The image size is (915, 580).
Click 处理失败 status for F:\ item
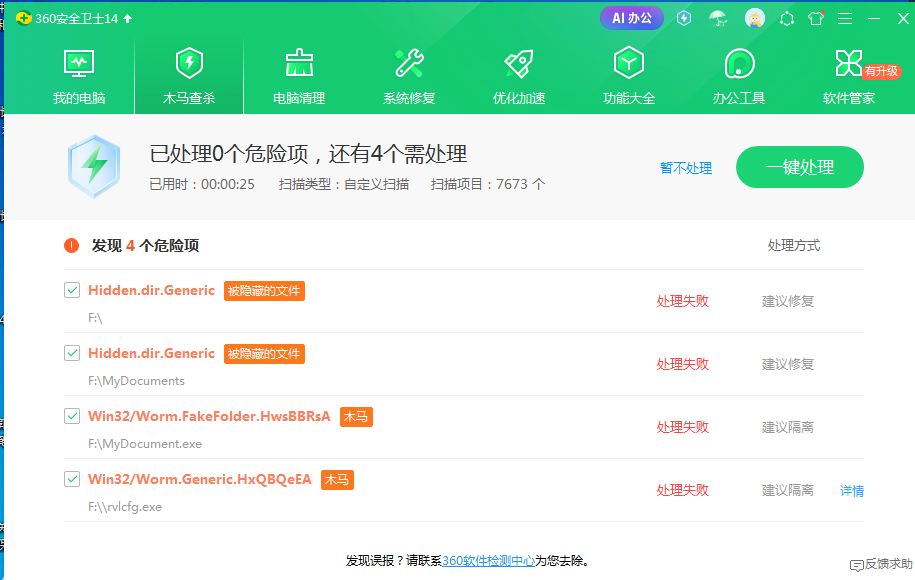[x=682, y=301]
